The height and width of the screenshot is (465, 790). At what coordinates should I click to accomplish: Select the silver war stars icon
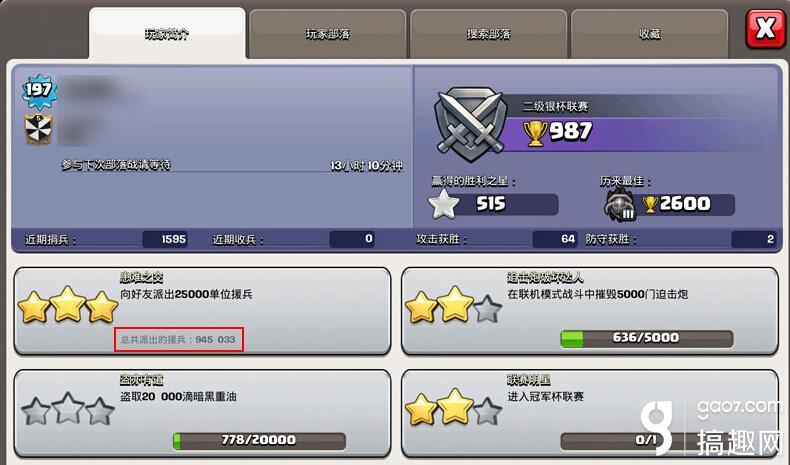coord(443,205)
